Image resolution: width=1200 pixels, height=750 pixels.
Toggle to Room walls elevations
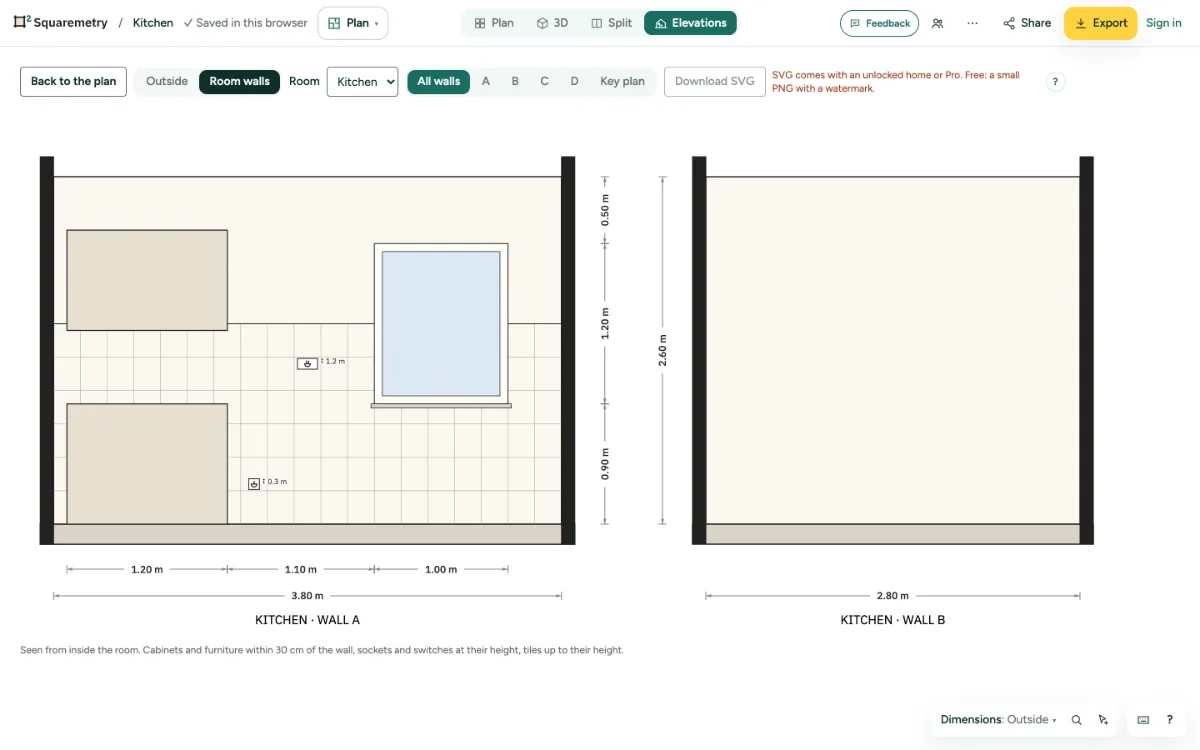coord(240,81)
